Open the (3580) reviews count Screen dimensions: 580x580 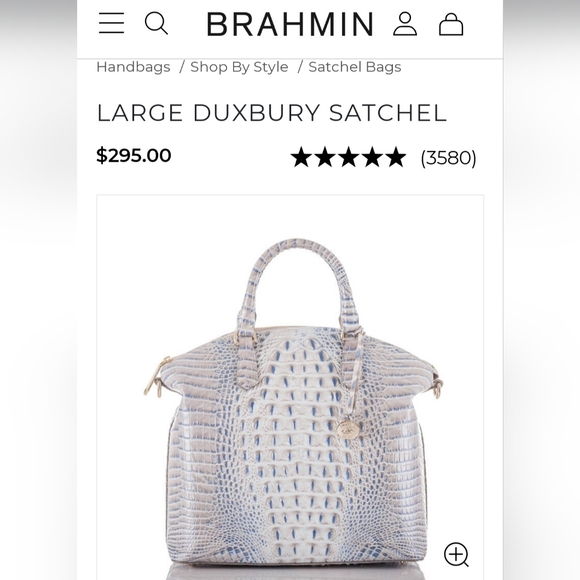(x=448, y=158)
